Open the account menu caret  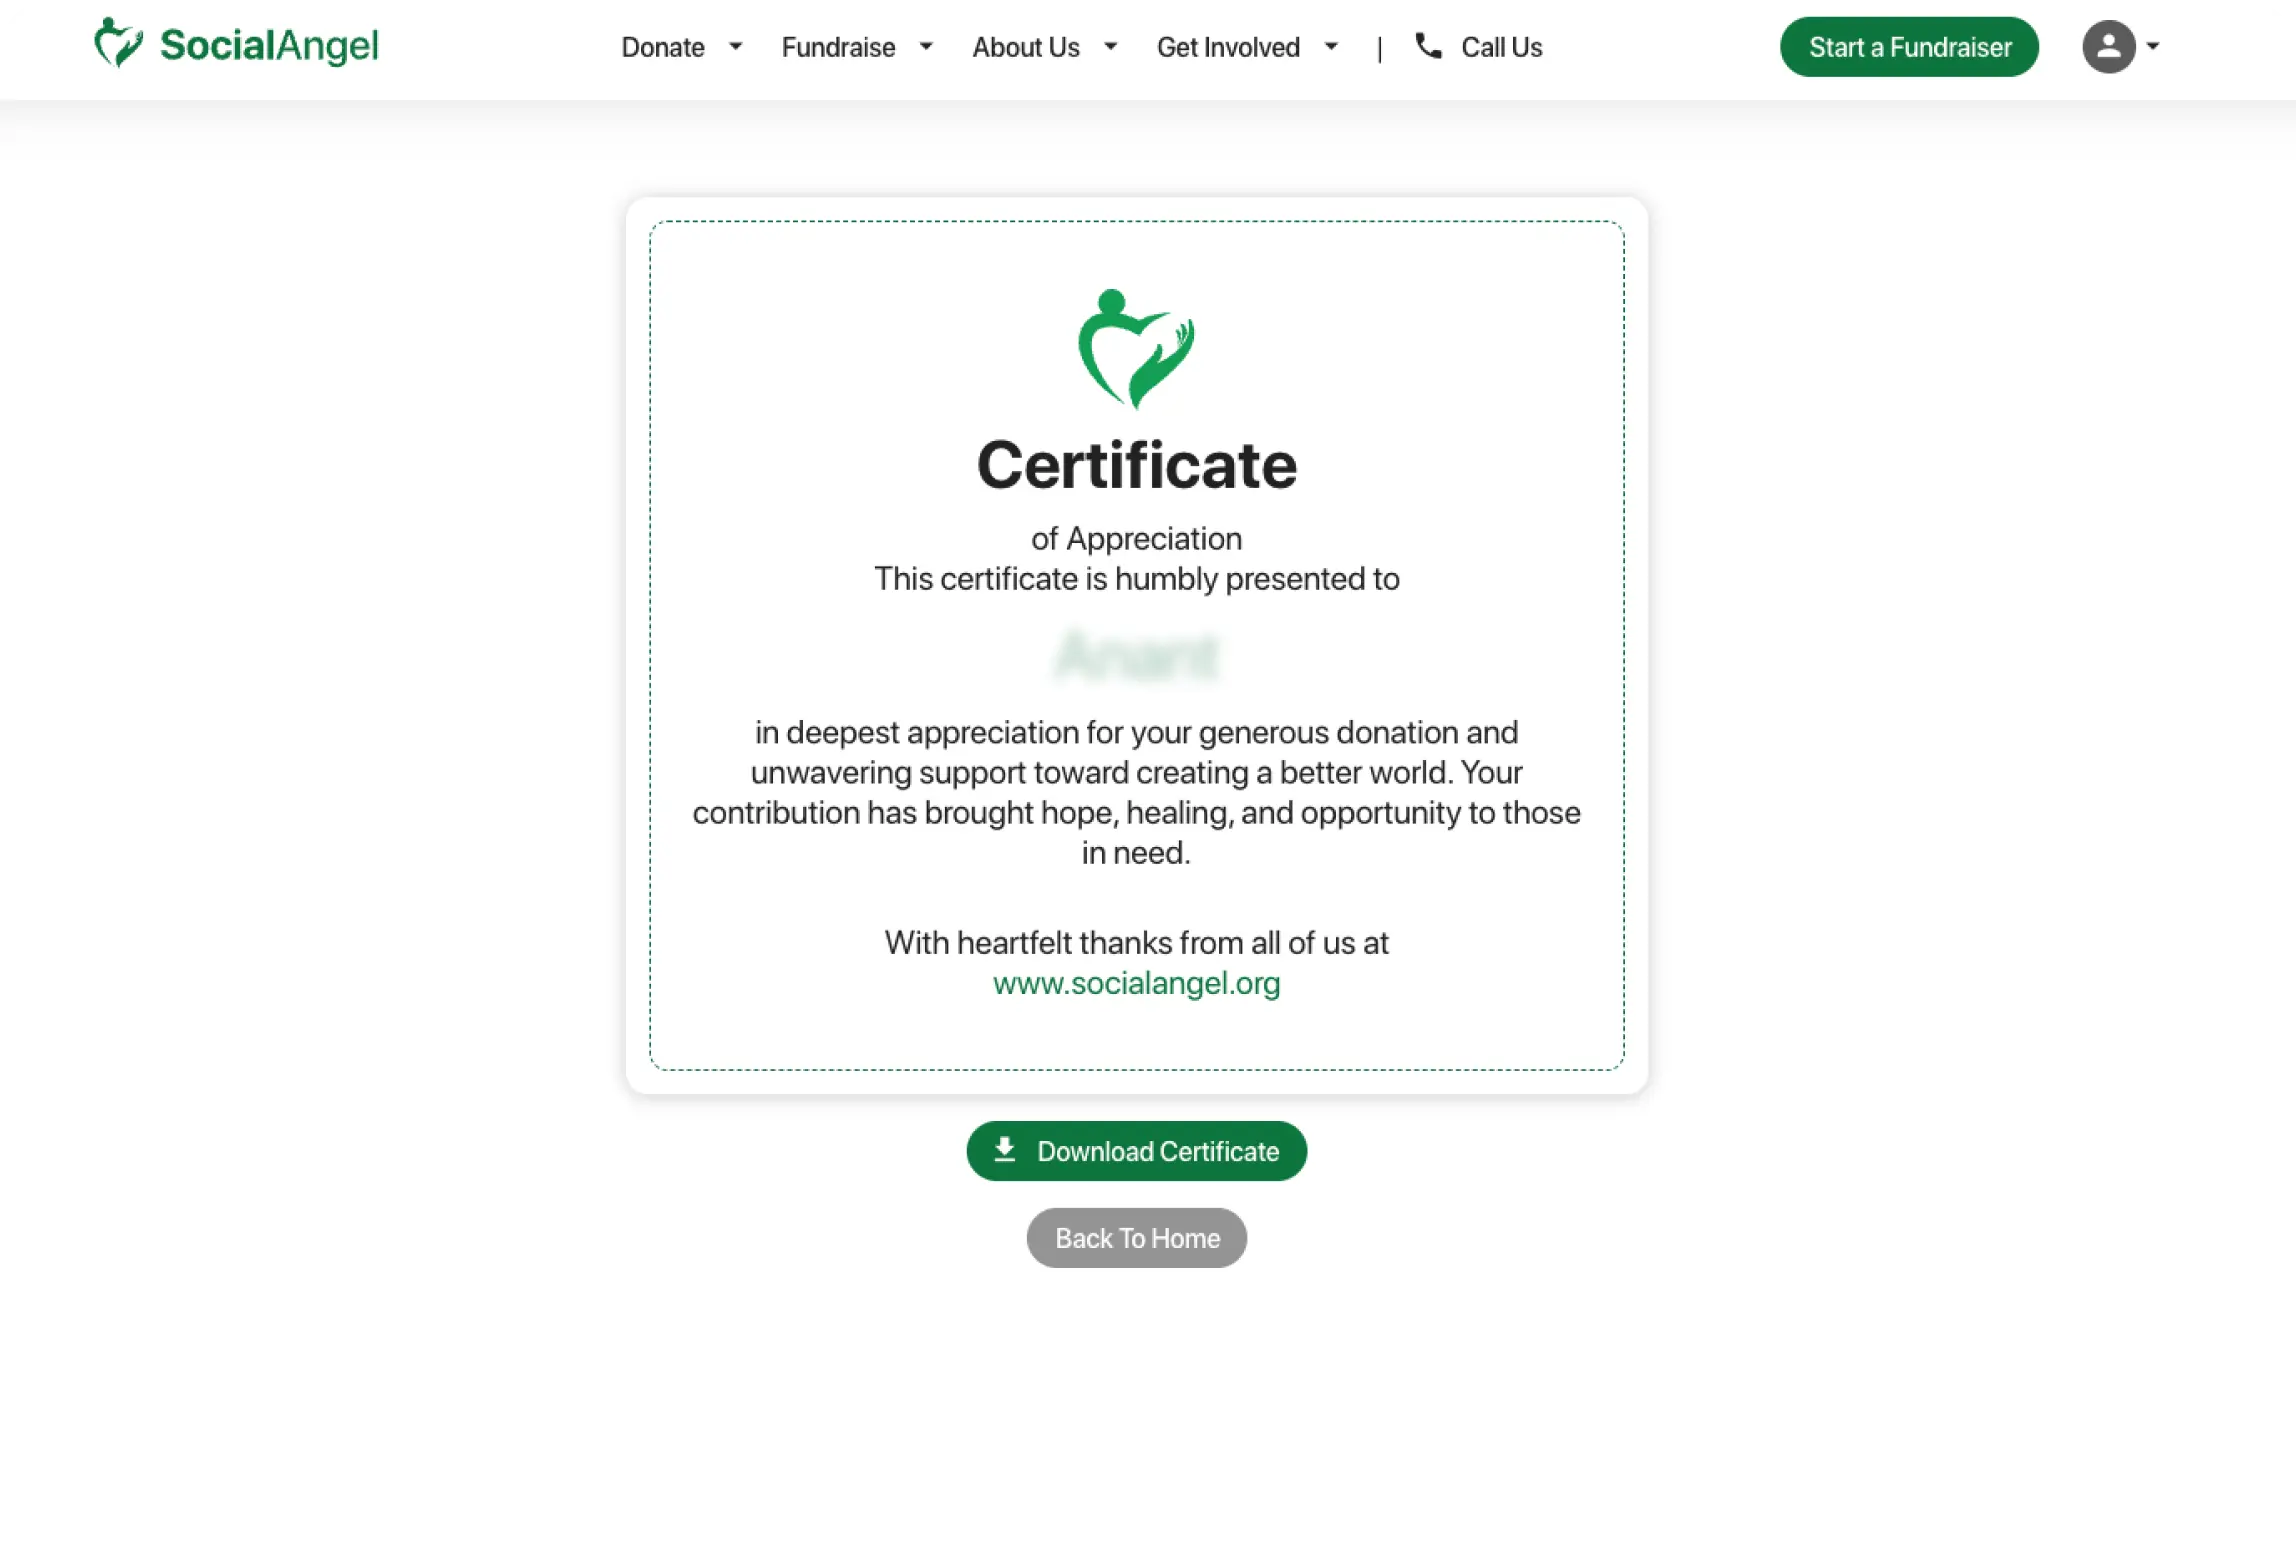coord(2153,46)
